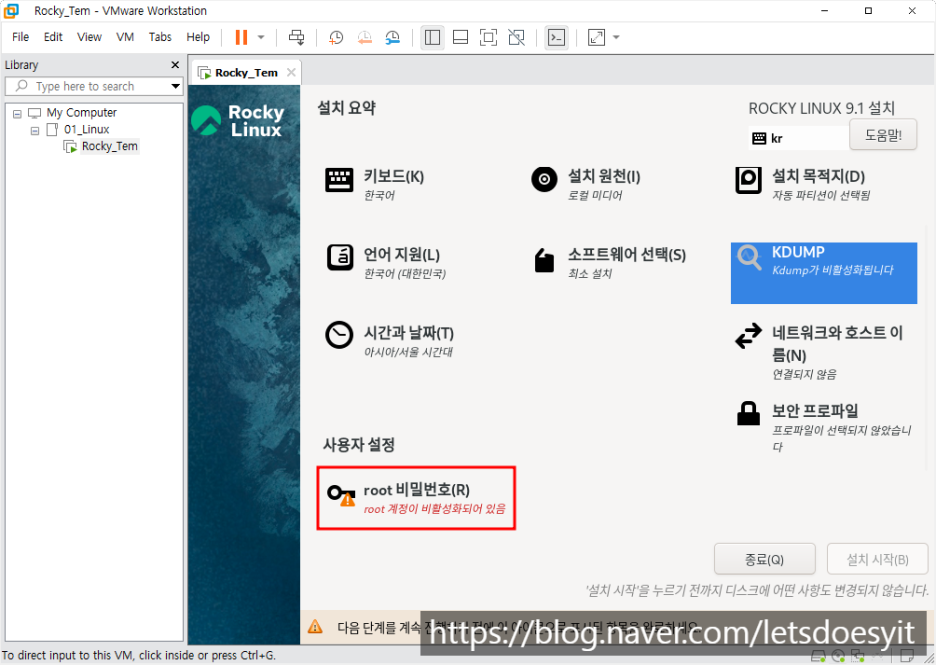Screen dimensions: 936x665
Task: Open root password 비밀번호(R) settings
Action: coord(416,498)
